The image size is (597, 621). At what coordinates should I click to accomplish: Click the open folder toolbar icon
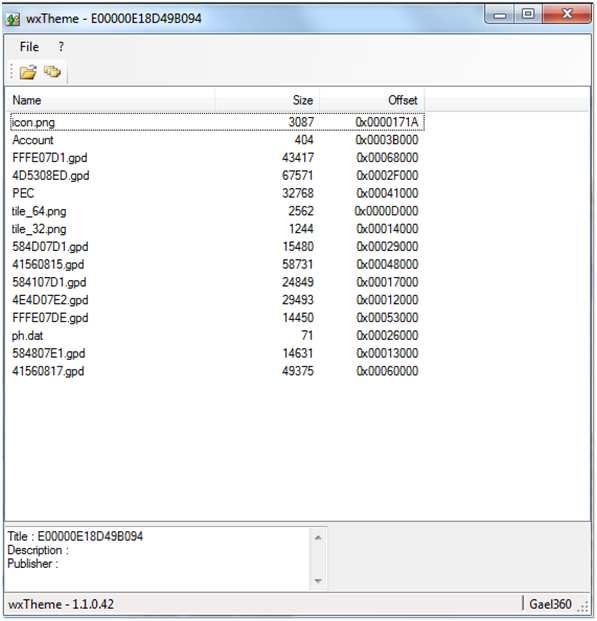[x=28, y=72]
